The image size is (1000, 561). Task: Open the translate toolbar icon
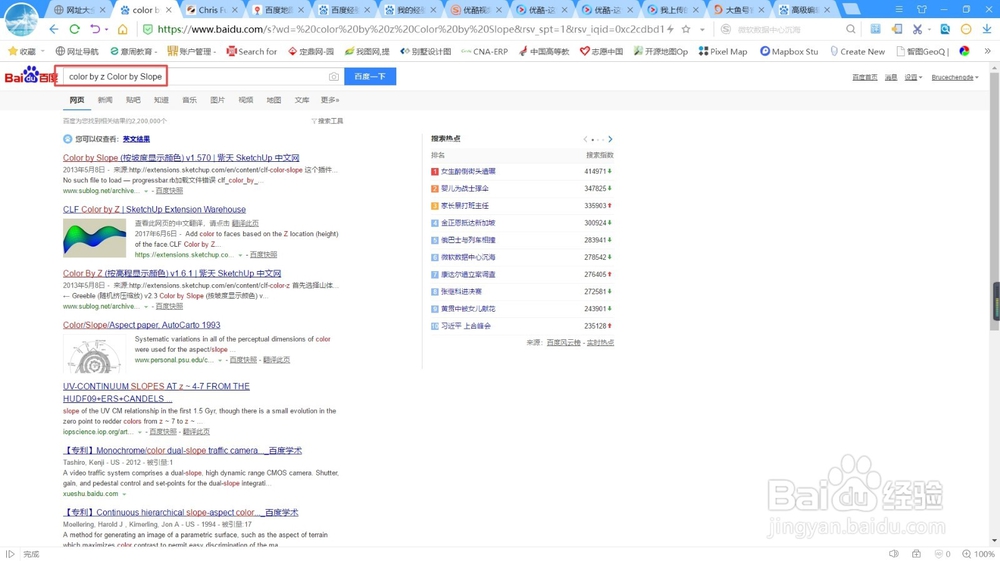pos(876,29)
